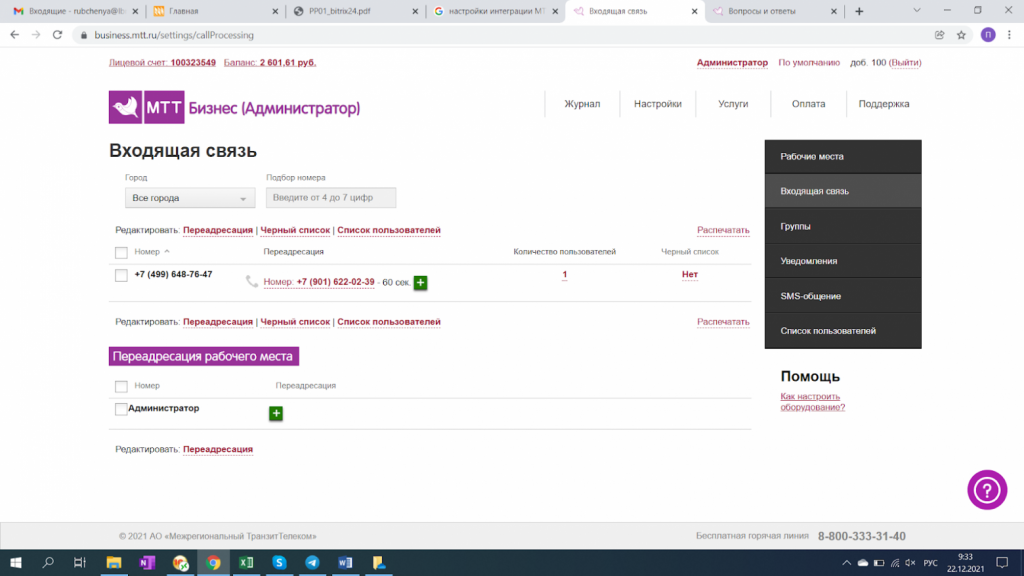
Task: Open Telegram from the taskbar
Action: pos(312,563)
